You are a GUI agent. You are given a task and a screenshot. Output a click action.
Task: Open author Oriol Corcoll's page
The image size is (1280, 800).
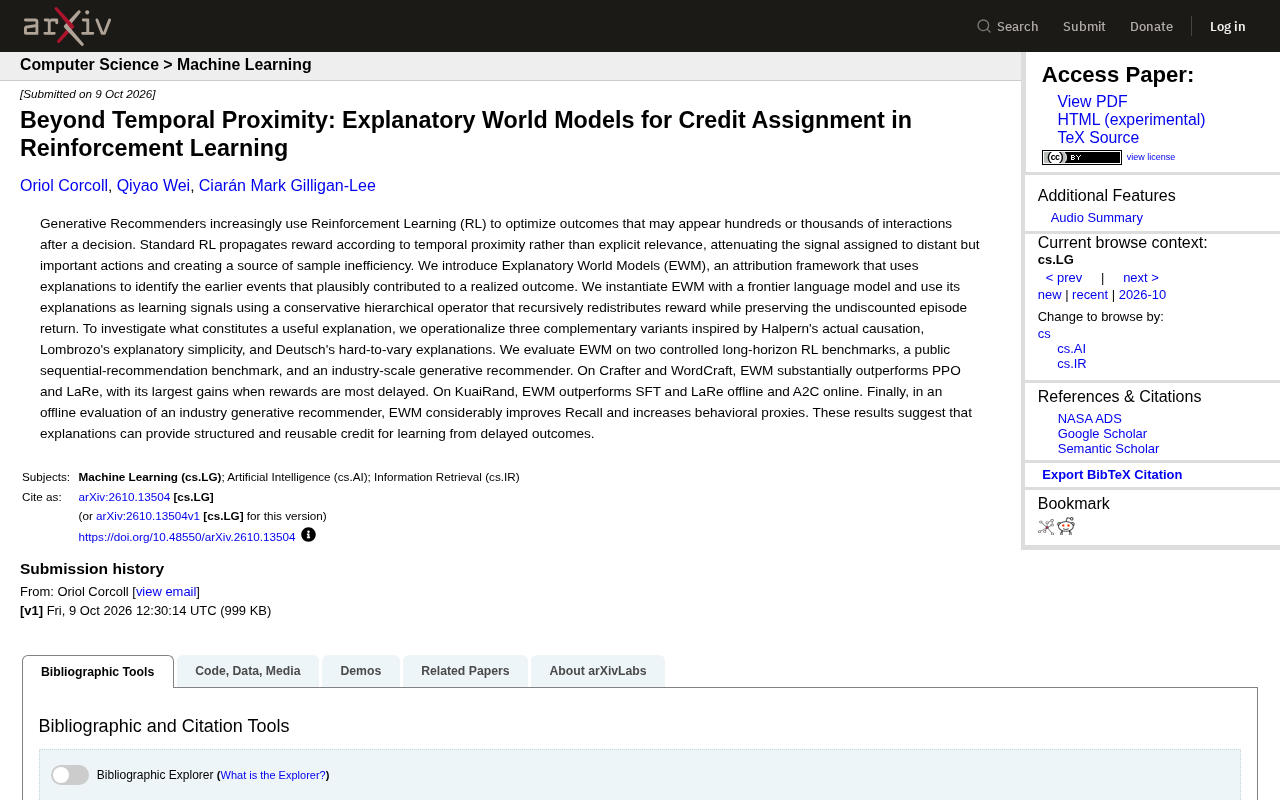[x=64, y=186]
